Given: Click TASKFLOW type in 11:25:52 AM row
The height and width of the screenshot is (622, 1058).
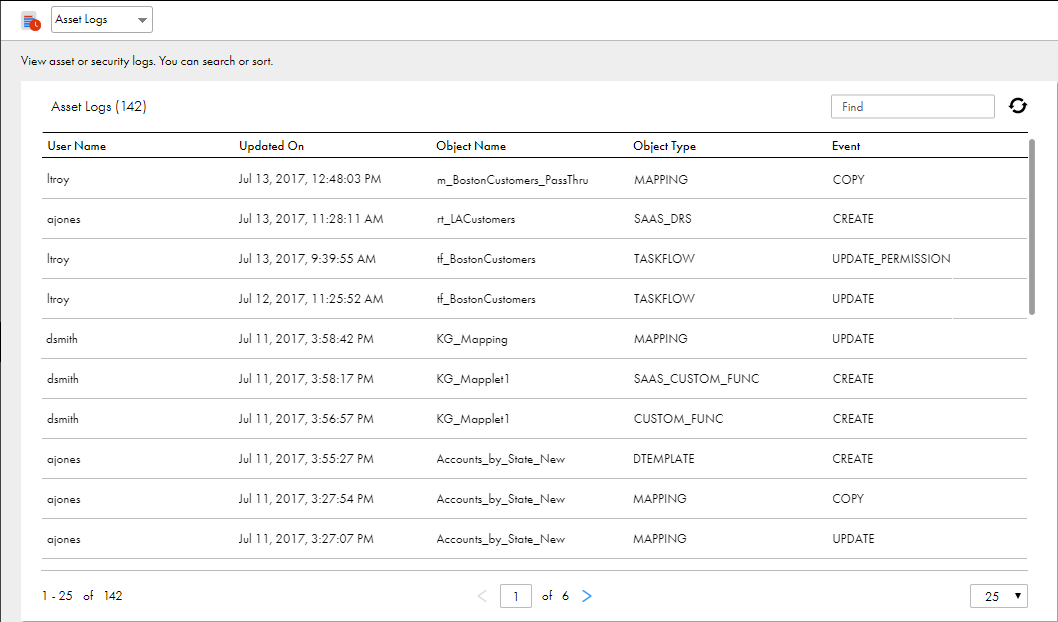Looking at the screenshot, I should click(664, 299).
